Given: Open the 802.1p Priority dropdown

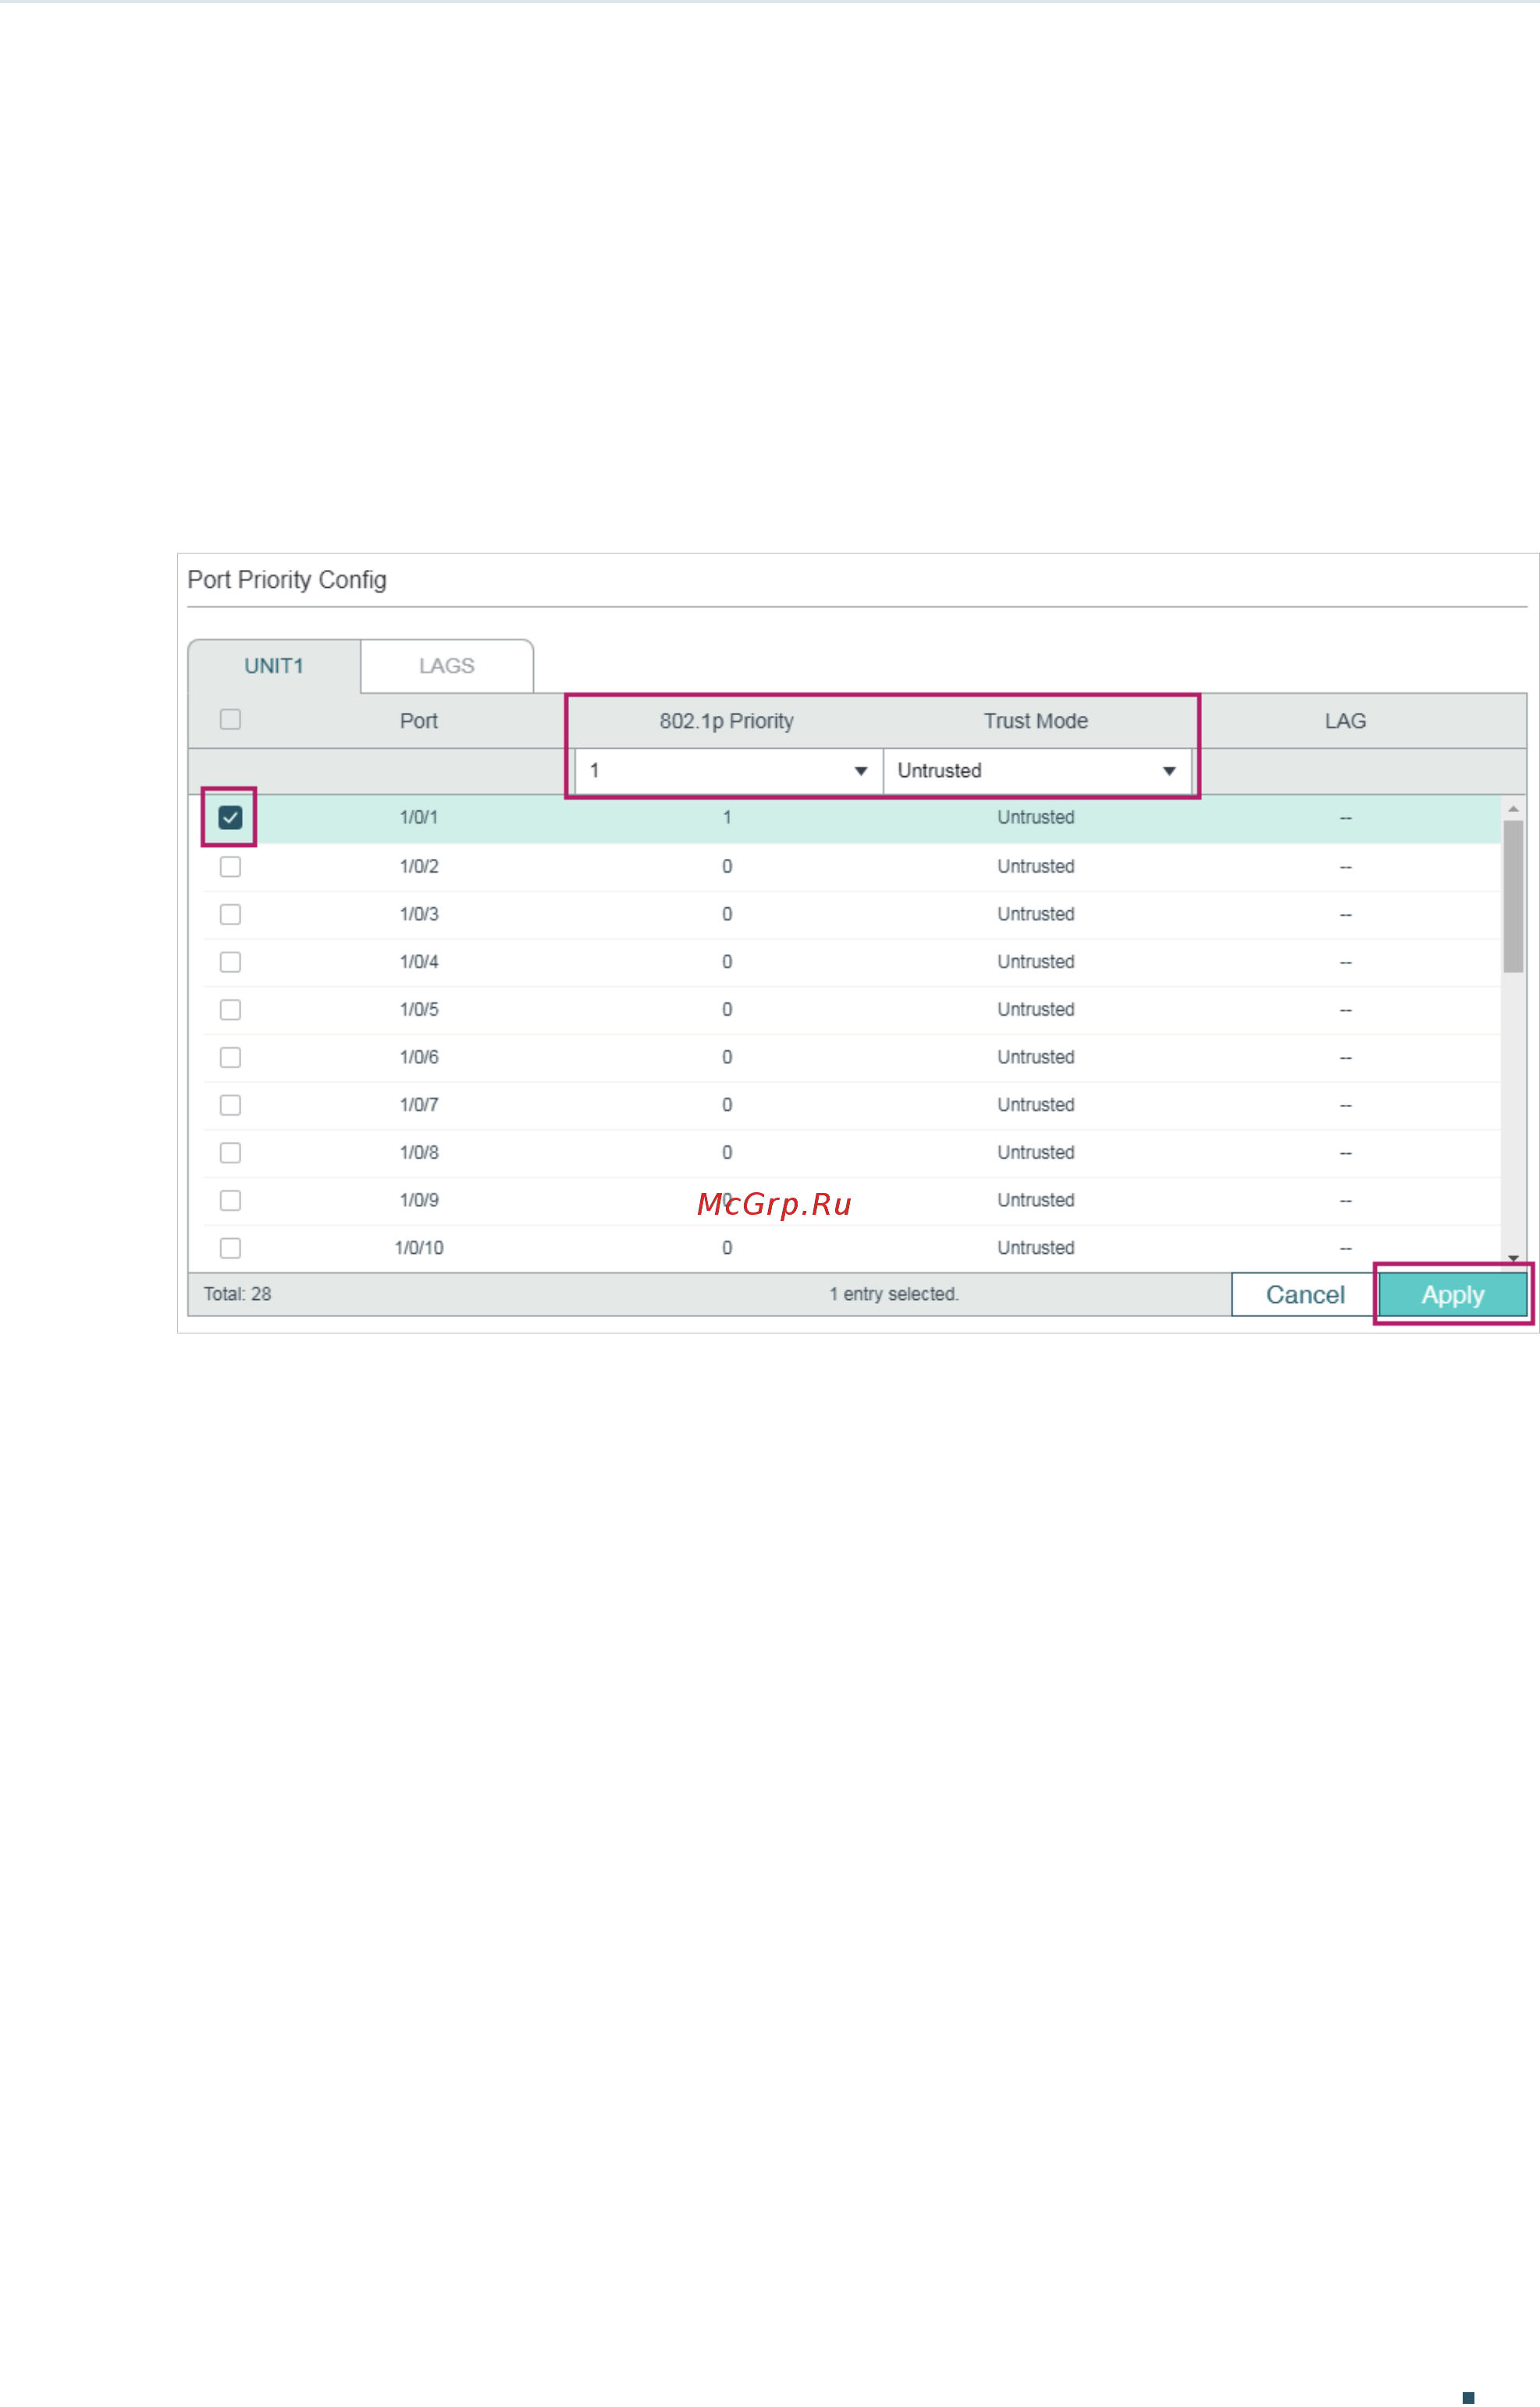Looking at the screenshot, I should [x=728, y=771].
